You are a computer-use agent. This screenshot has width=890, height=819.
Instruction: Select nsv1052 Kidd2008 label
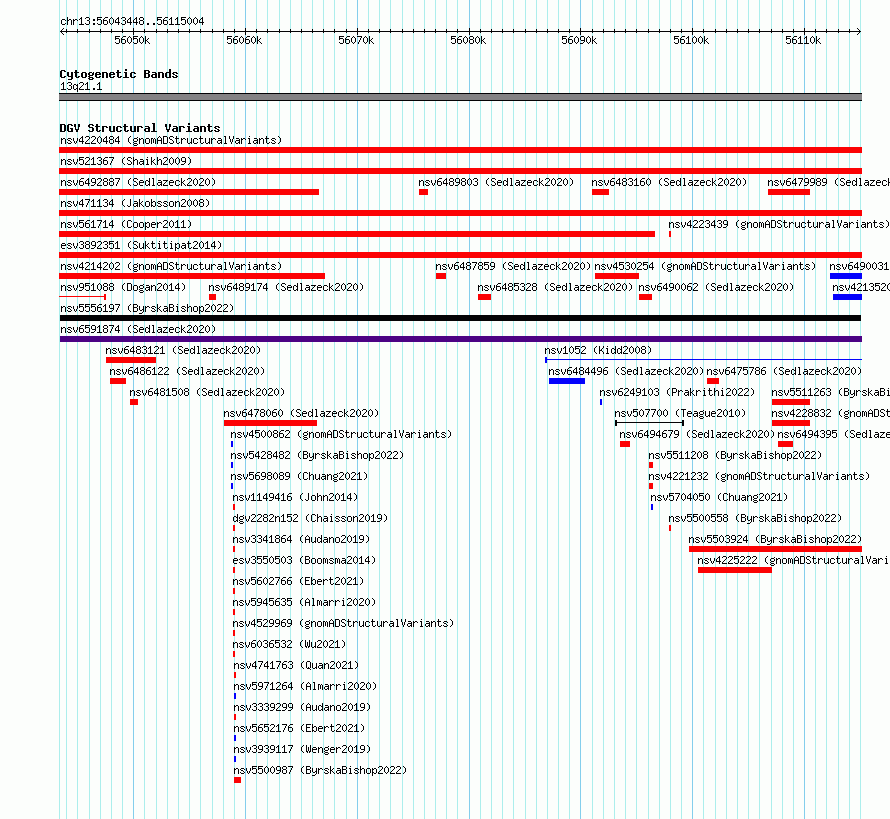point(598,350)
